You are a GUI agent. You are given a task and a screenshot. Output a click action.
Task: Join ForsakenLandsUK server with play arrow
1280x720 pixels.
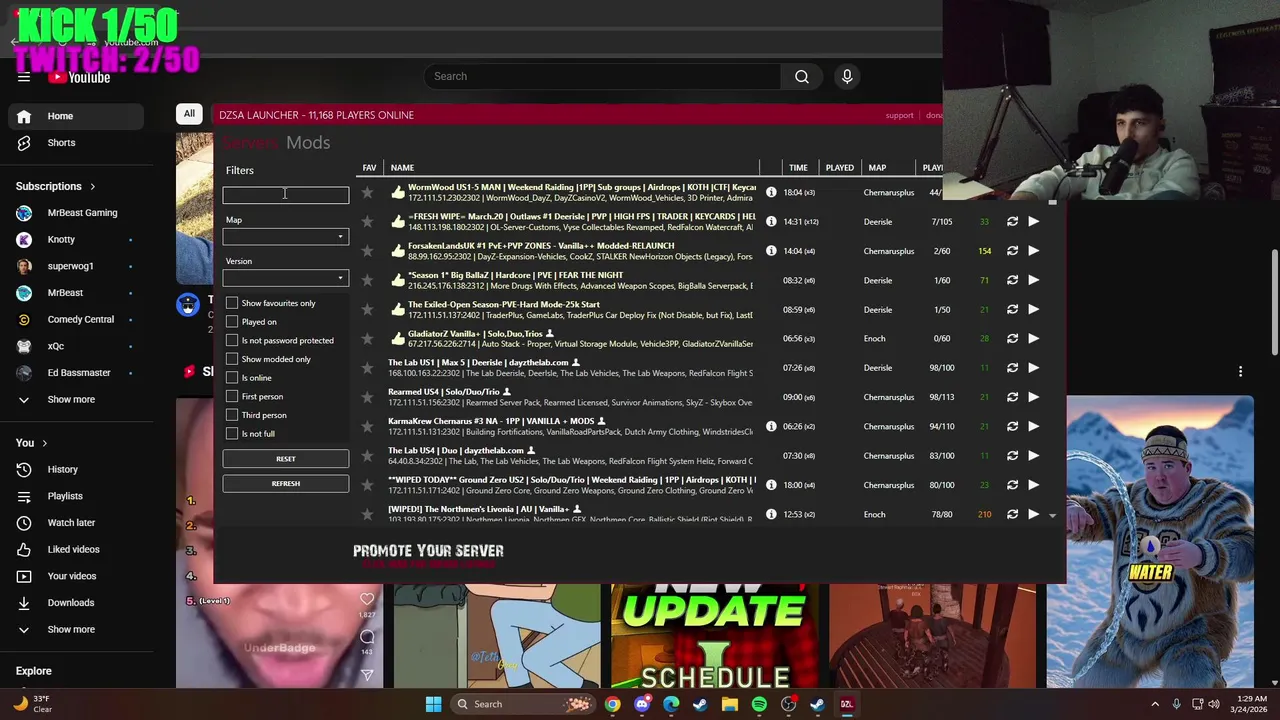[x=1034, y=251]
